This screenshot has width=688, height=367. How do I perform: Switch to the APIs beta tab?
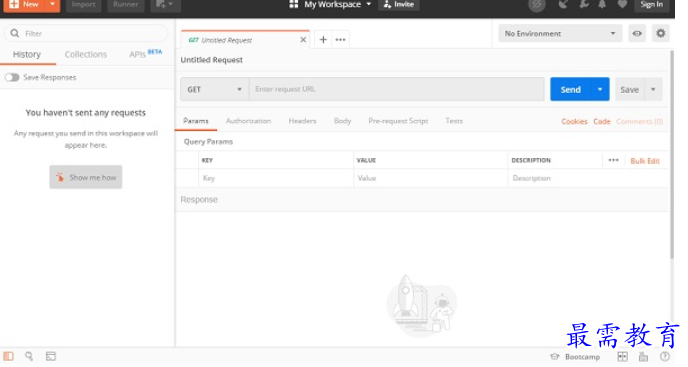point(145,54)
